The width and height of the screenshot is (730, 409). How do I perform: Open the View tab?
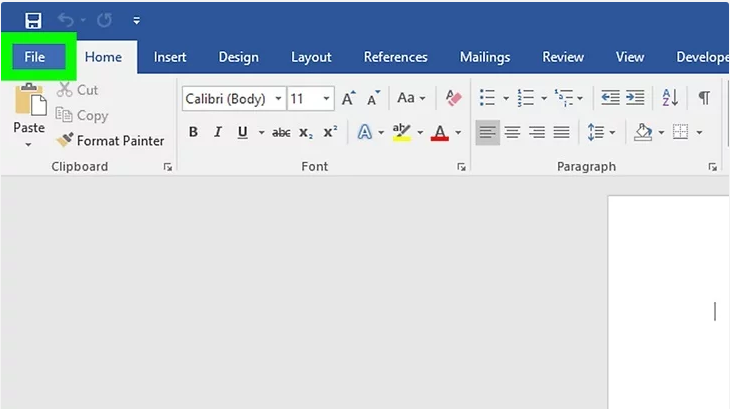click(630, 57)
